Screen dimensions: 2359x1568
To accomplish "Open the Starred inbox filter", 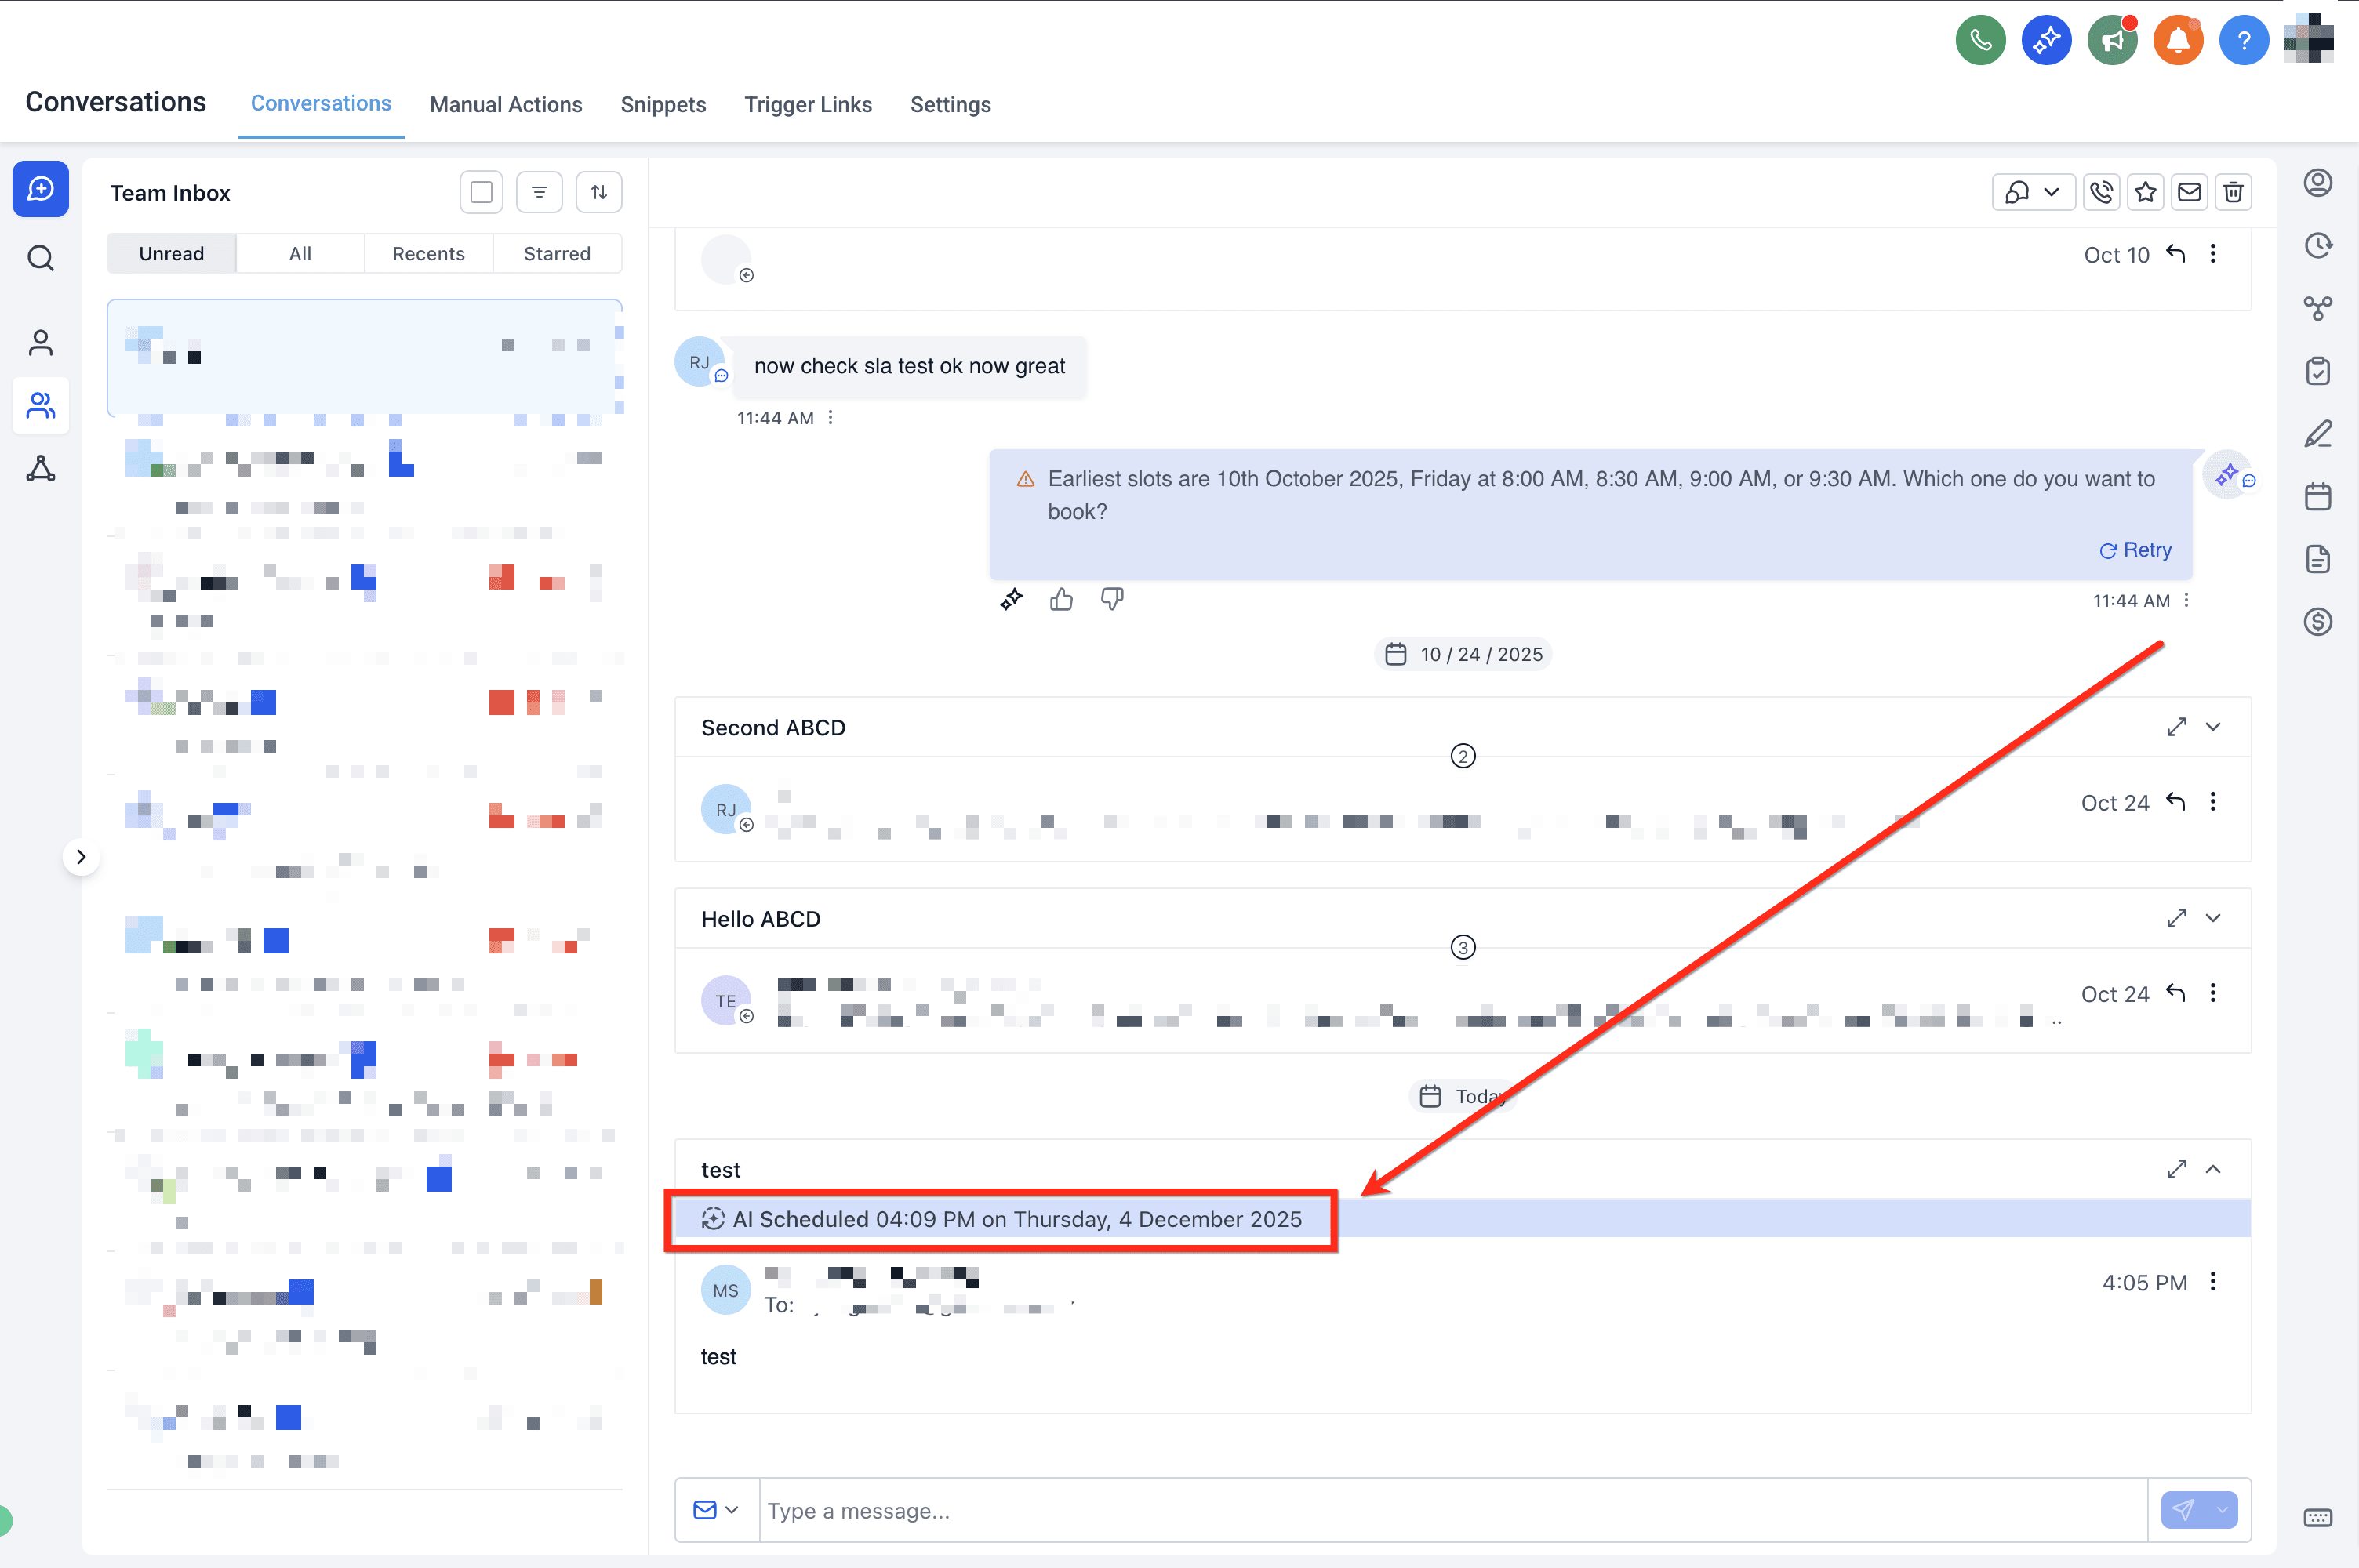I will [557, 253].
